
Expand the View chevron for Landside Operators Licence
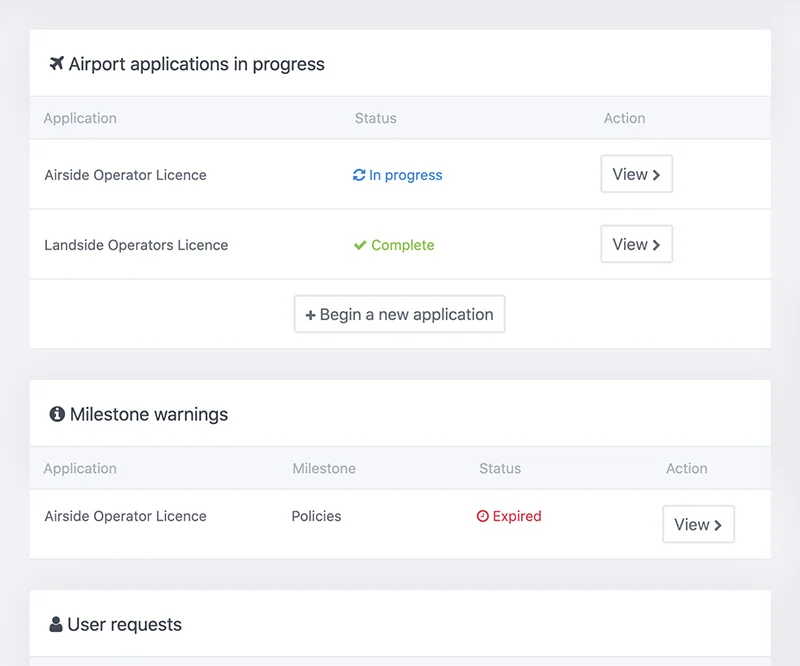click(x=658, y=244)
